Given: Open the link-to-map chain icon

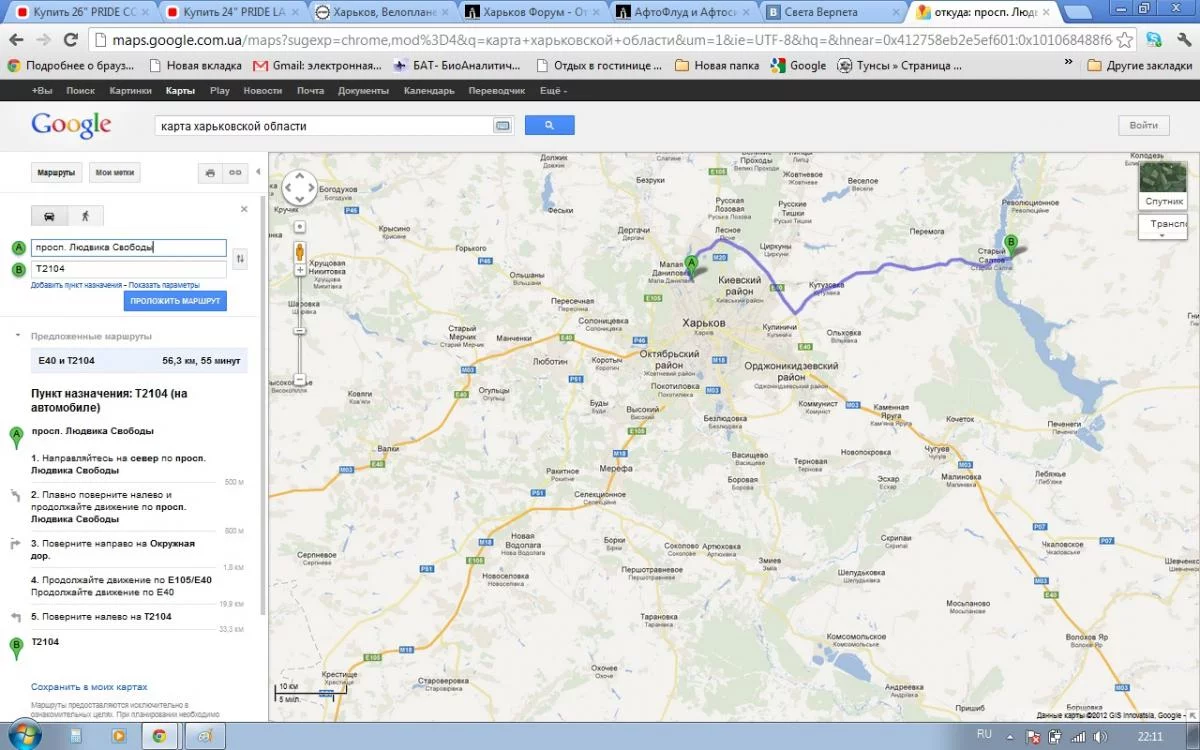Looking at the screenshot, I should (236, 173).
